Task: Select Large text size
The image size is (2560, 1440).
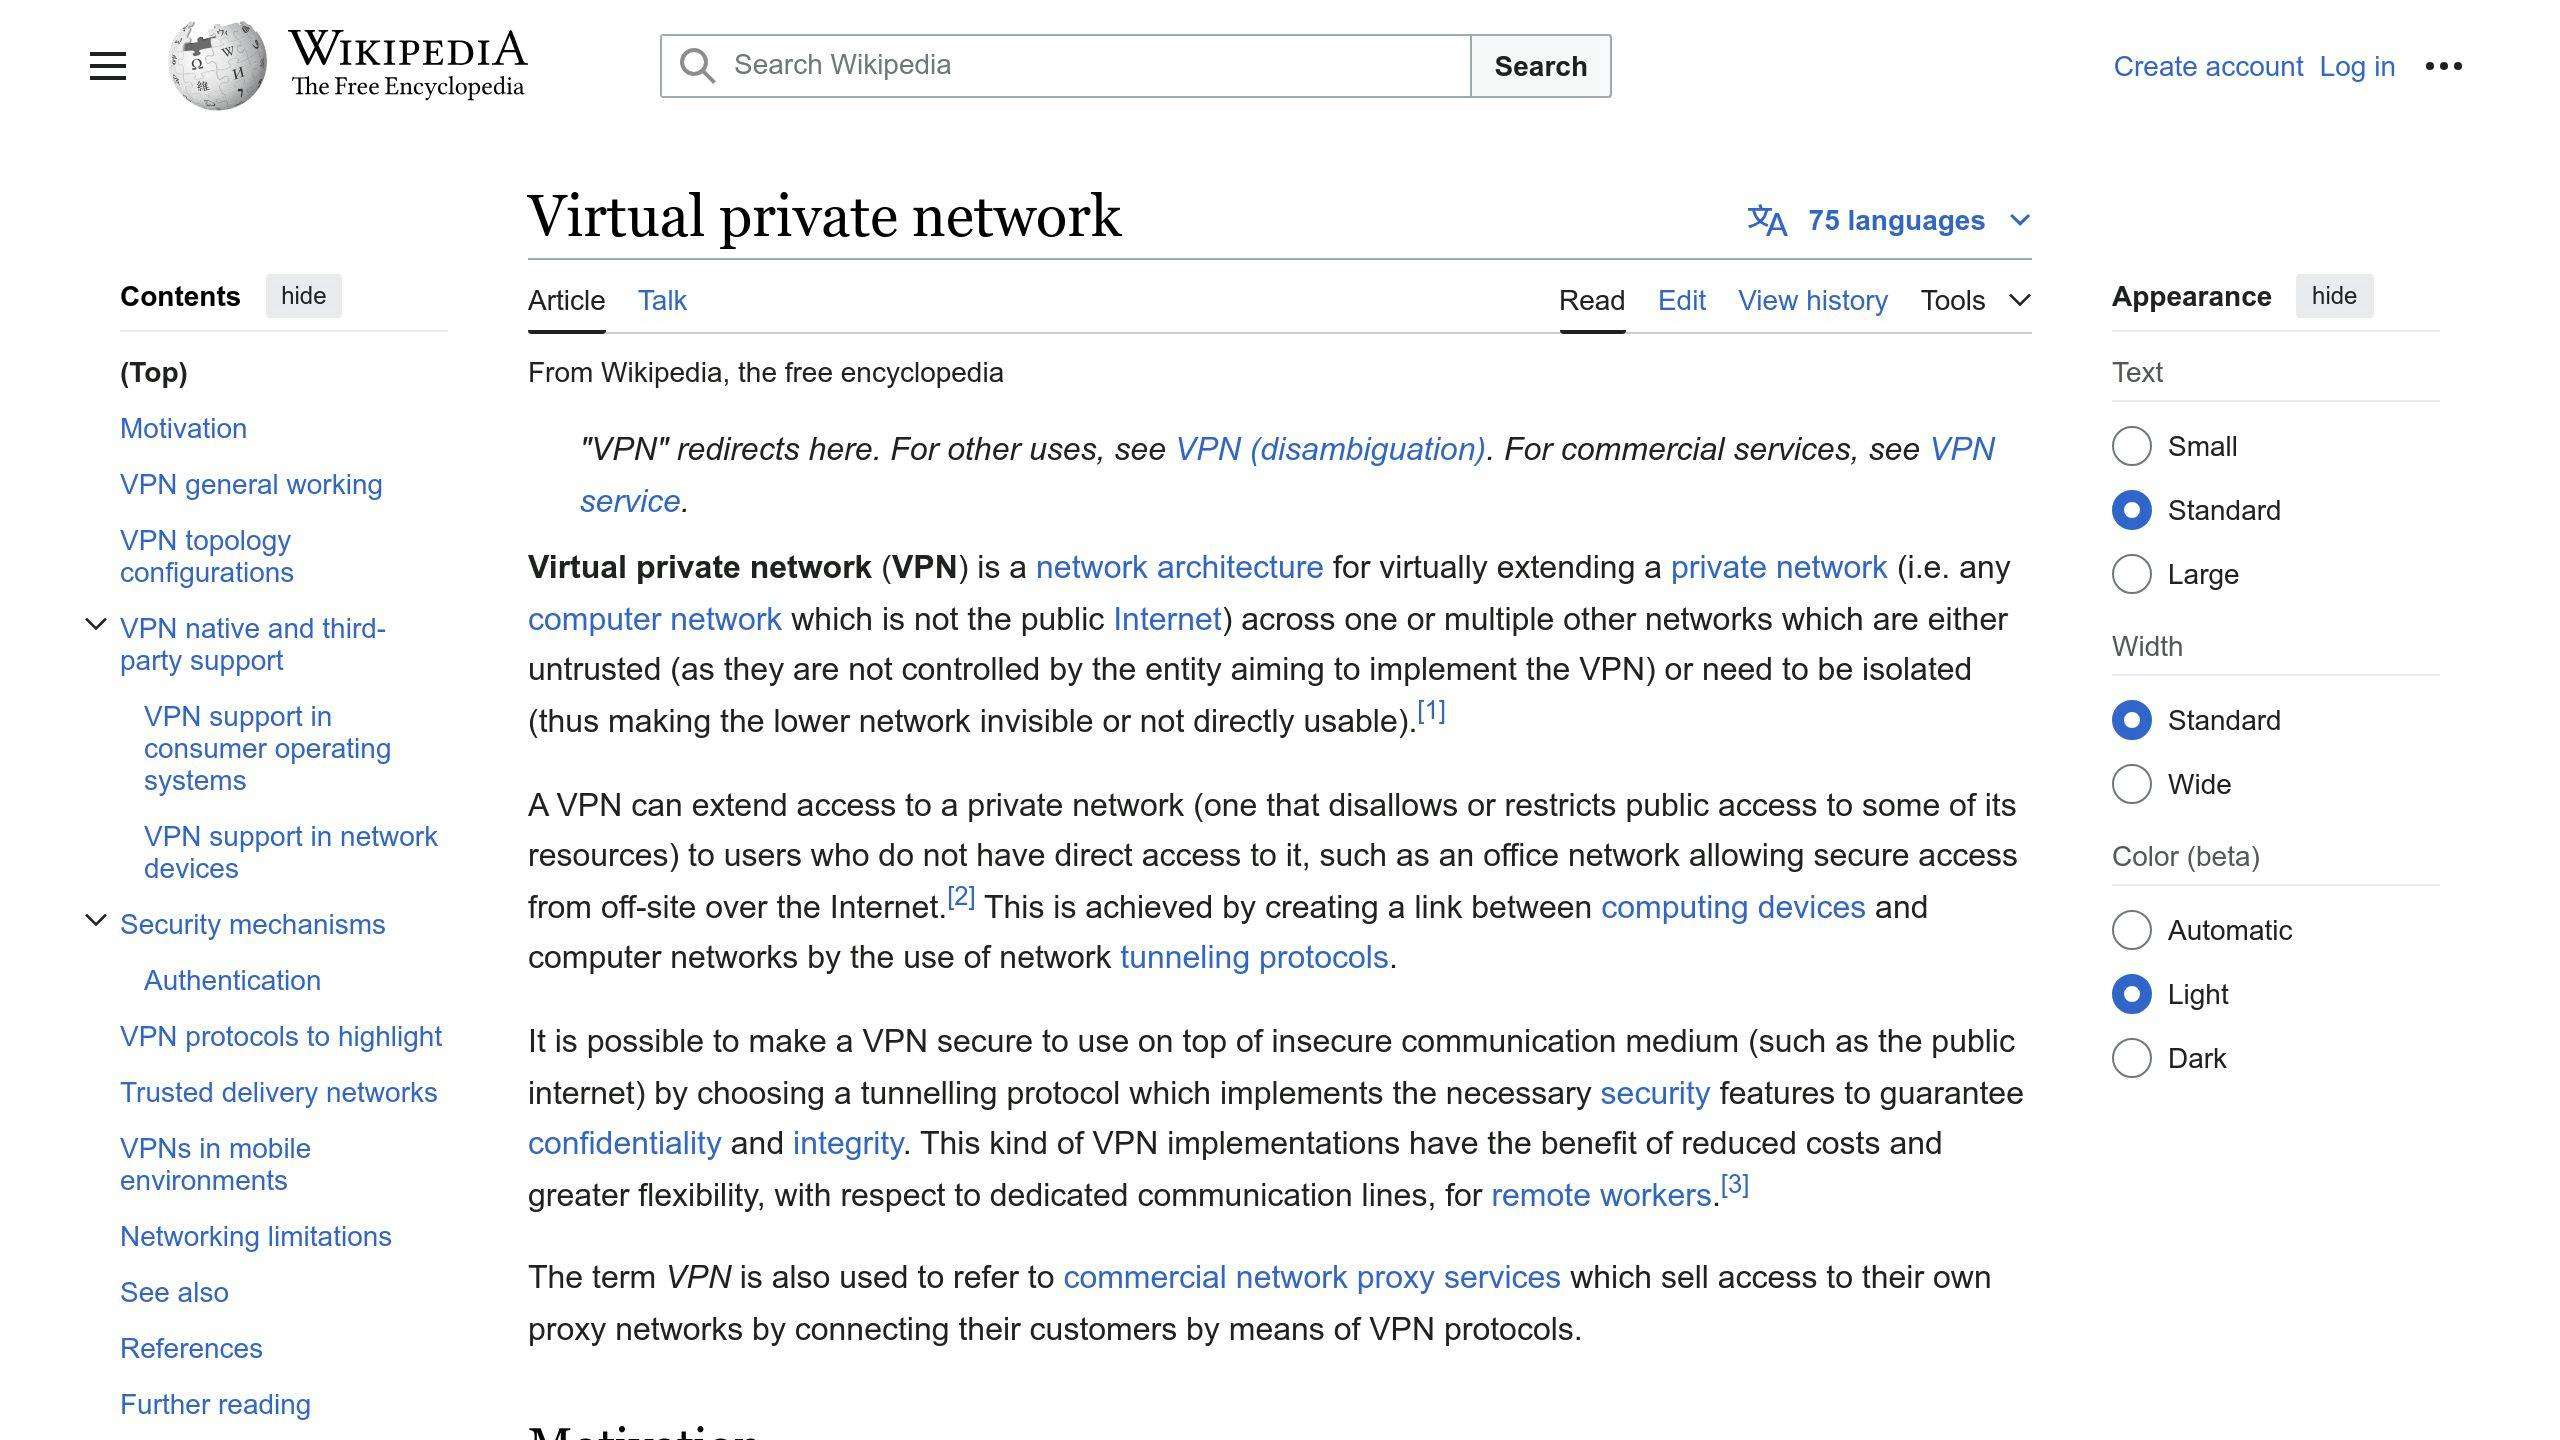Action: 2131,574
